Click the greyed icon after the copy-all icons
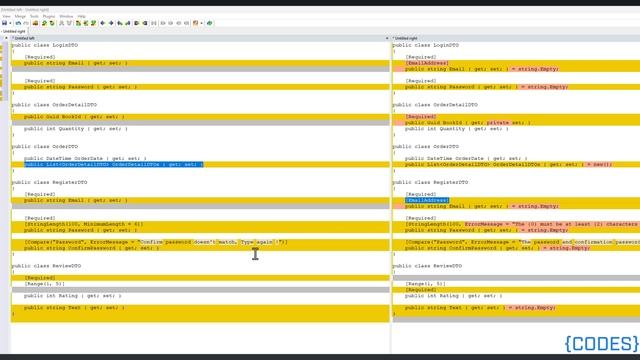This screenshot has width=640, height=360. point(154,23)
